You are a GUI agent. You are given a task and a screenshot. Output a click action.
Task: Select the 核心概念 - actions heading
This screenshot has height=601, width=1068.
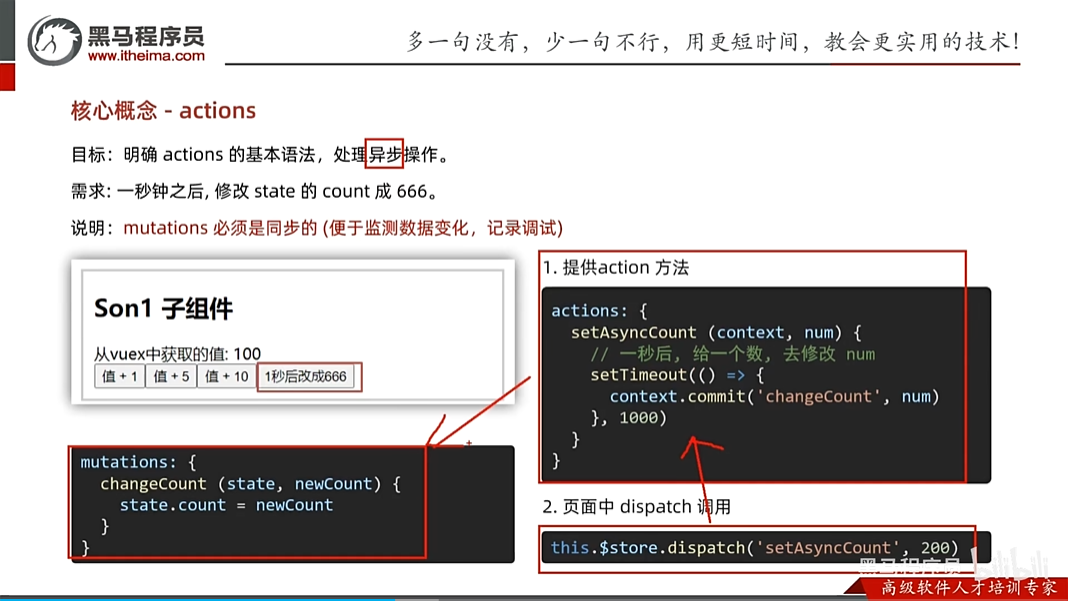click(x=163, y=110)
